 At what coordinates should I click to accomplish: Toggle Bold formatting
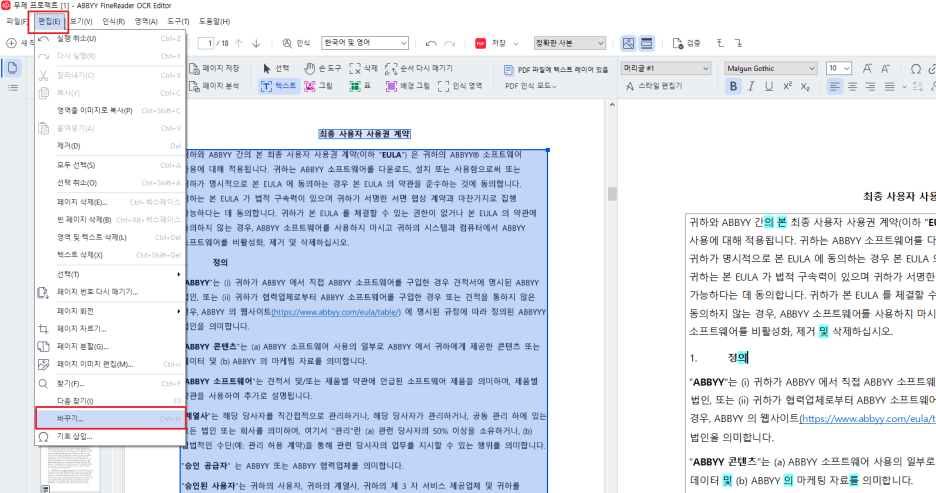point(733,86)
